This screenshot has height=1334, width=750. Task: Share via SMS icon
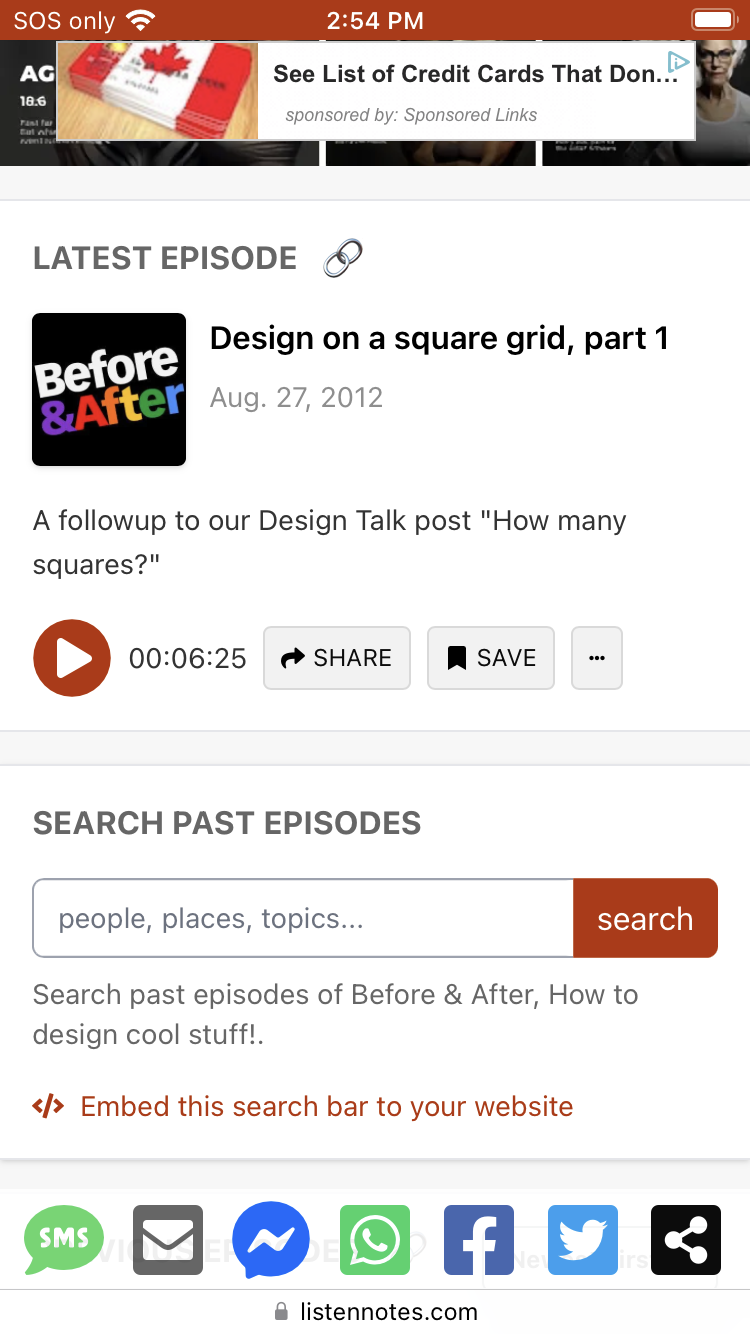(63, 1240)
